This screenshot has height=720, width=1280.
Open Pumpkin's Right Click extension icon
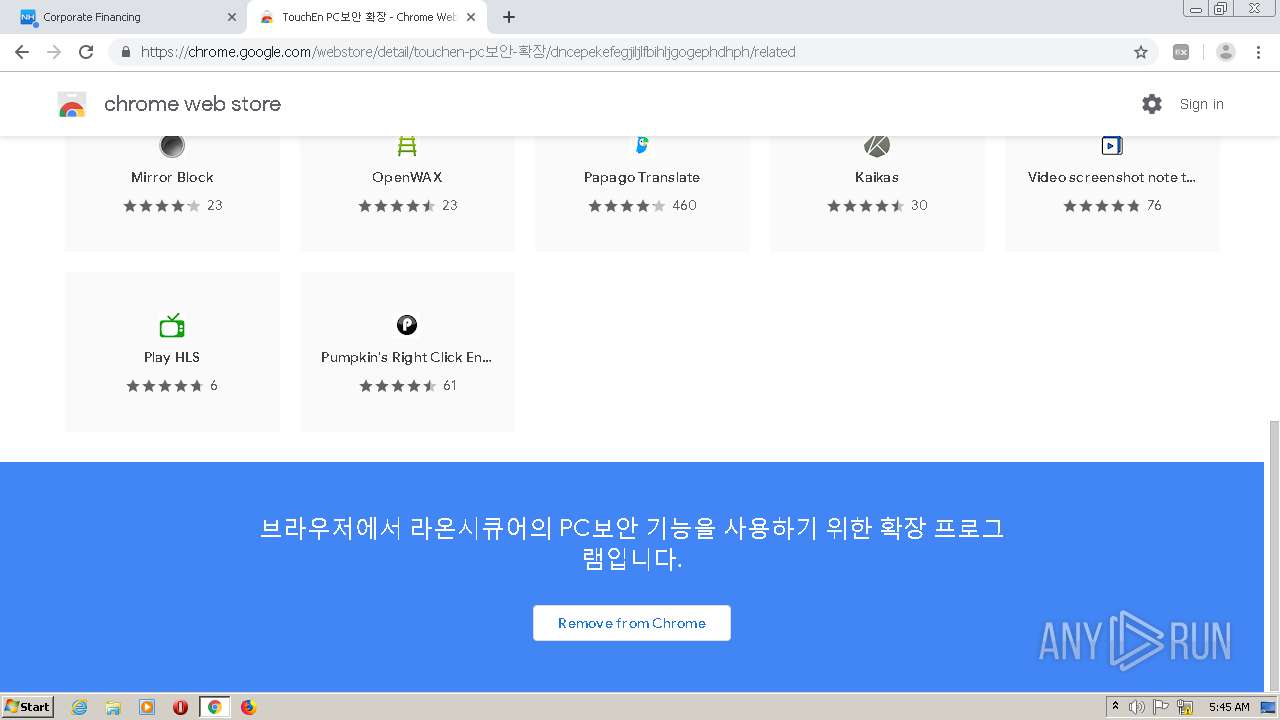407,325
